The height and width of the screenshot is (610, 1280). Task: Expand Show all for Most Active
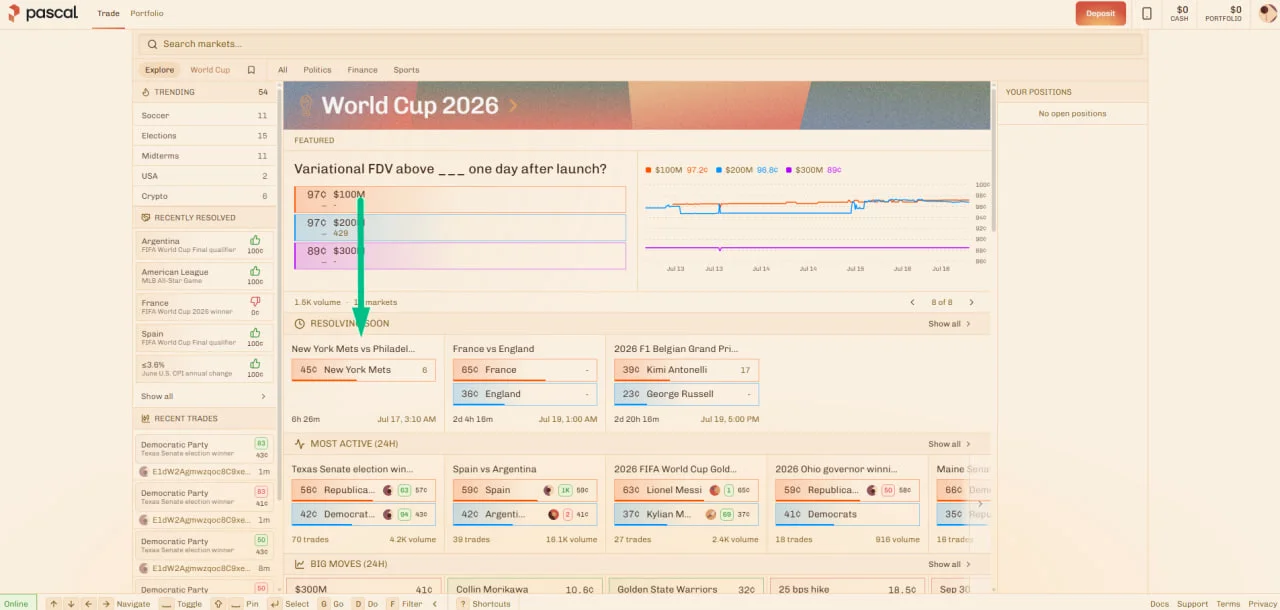949,444
